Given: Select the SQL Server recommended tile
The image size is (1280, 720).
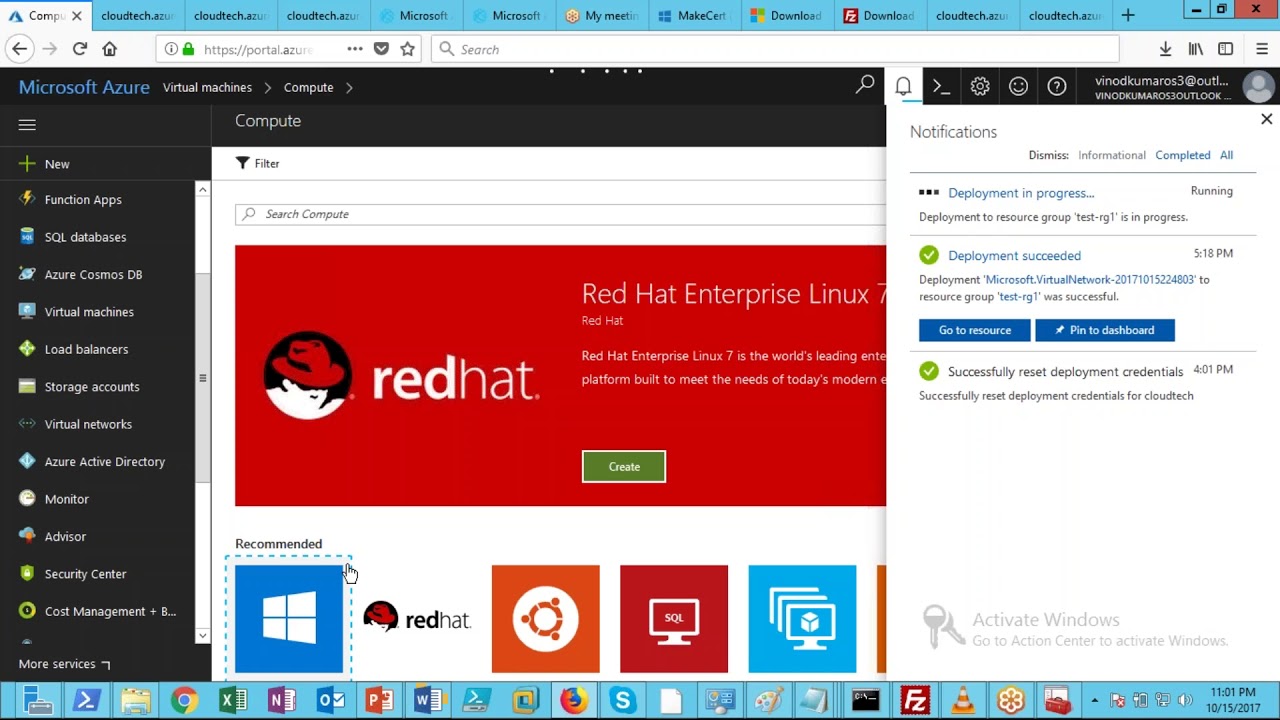Looking at the screenshot, I should click(674, 619).
